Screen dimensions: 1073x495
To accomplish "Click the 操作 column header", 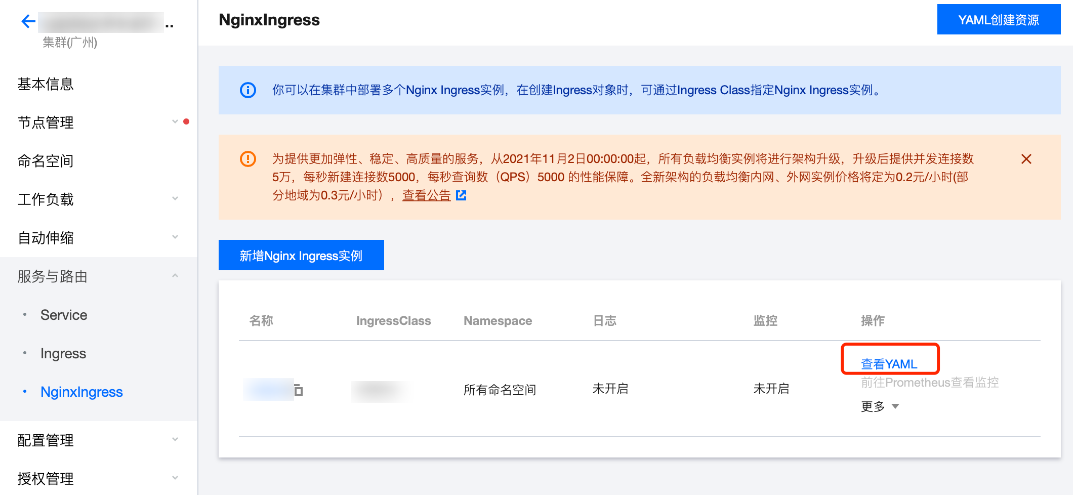I will click(x=872, y=320).
